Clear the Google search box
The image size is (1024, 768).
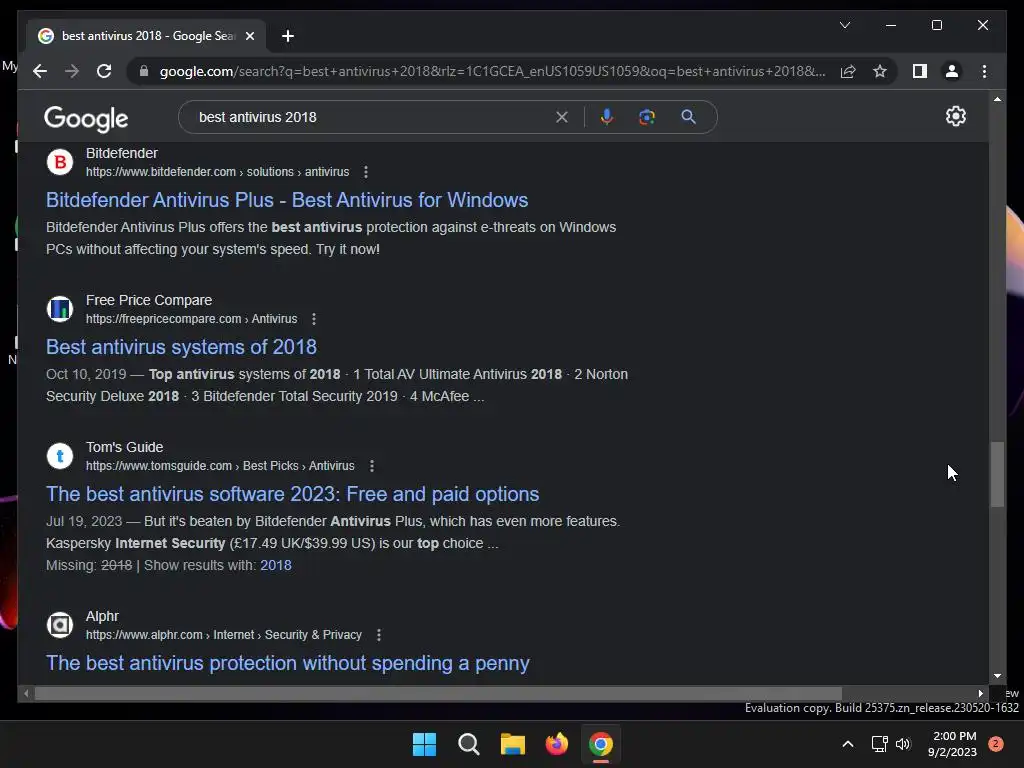(562, 117)
